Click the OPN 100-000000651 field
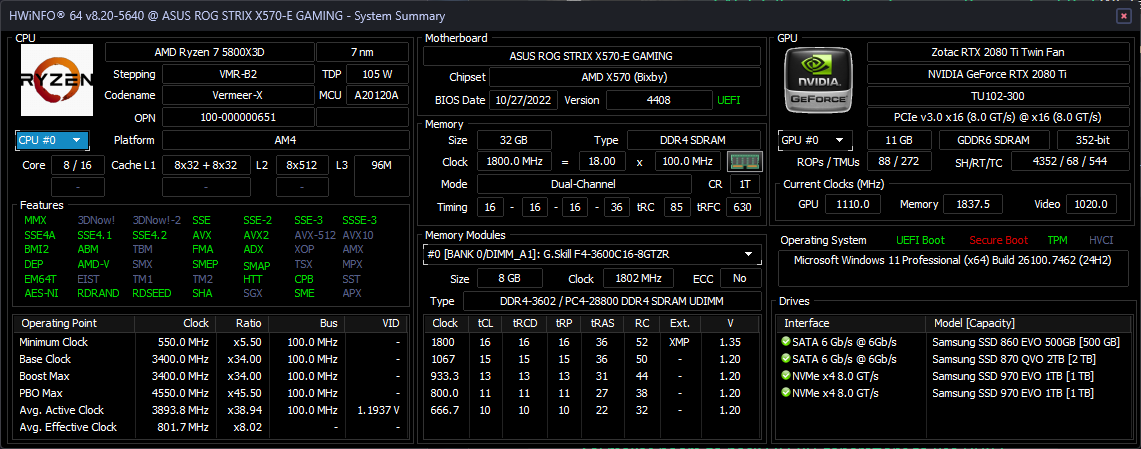The width and height of the screenshot is (1141, 449). (239, 117)
